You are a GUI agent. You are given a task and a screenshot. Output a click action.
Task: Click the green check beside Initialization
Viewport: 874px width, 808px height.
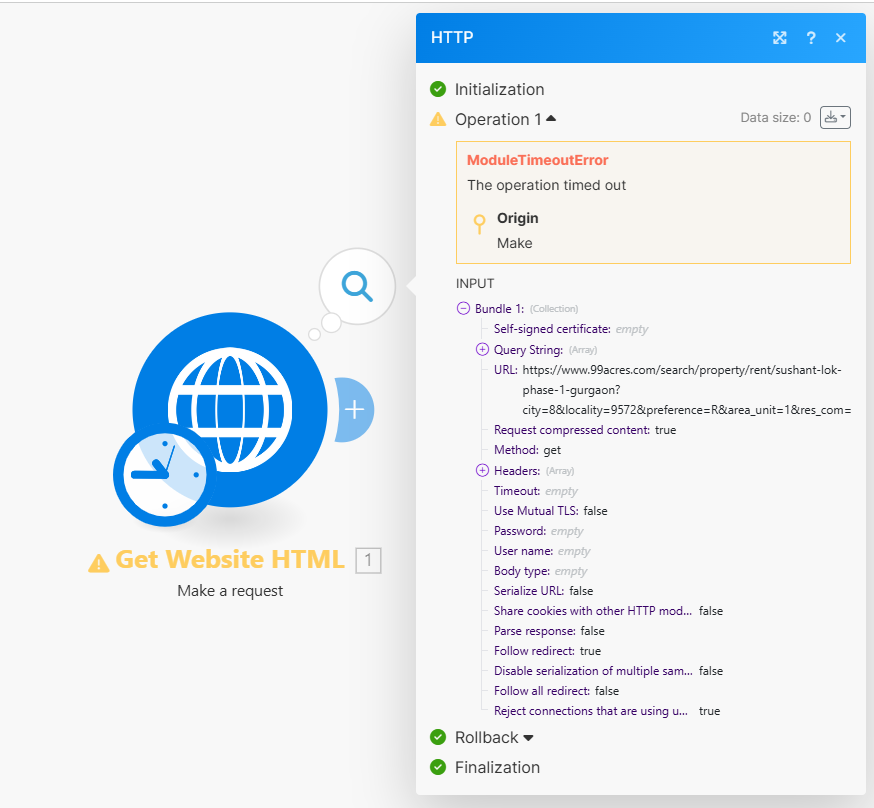[x=438, y=89]
